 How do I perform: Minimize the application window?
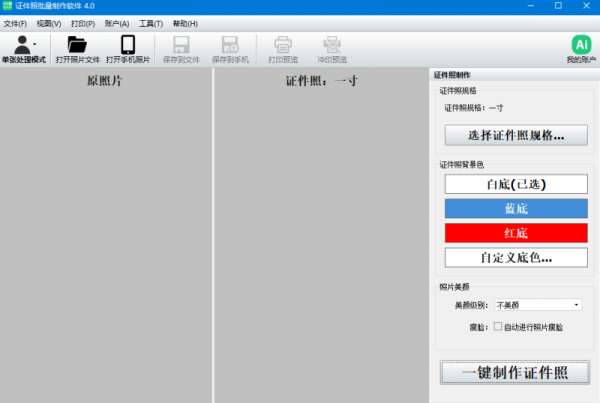pyautogui.click(x=530, y=6)
